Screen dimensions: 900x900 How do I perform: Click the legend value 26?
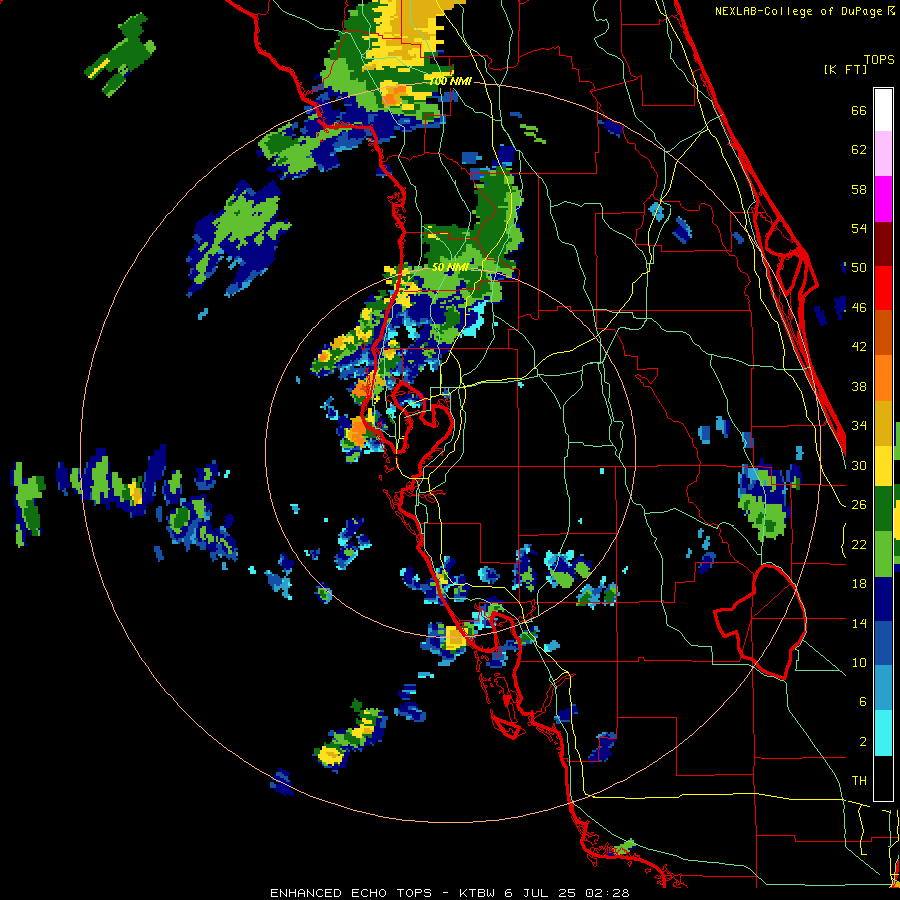click(x=859, y=505)
